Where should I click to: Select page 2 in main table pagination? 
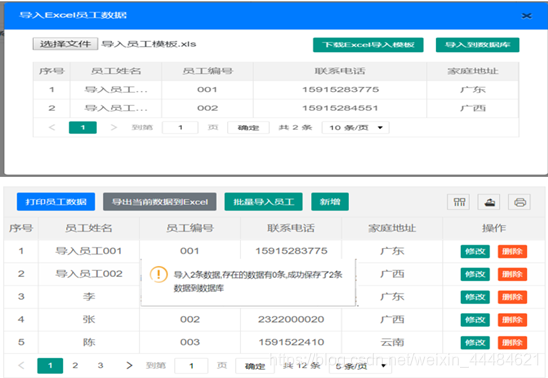(x=75, y=365)
